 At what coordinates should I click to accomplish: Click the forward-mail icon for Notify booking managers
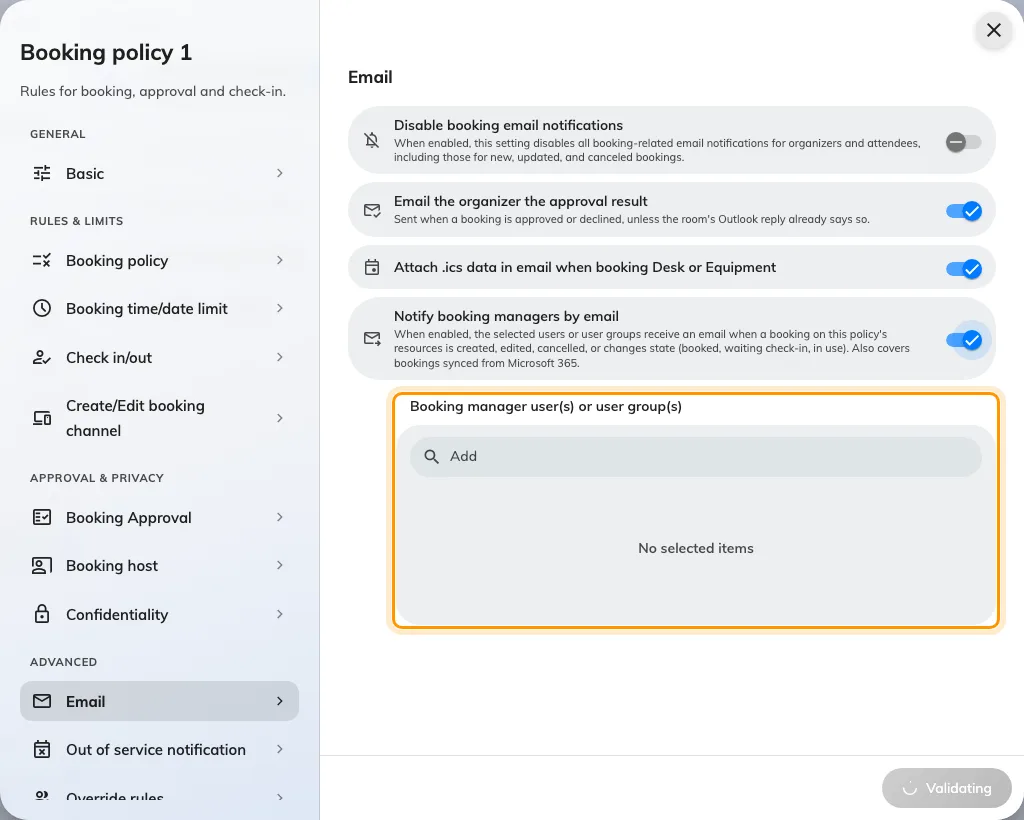click(372, 338)
